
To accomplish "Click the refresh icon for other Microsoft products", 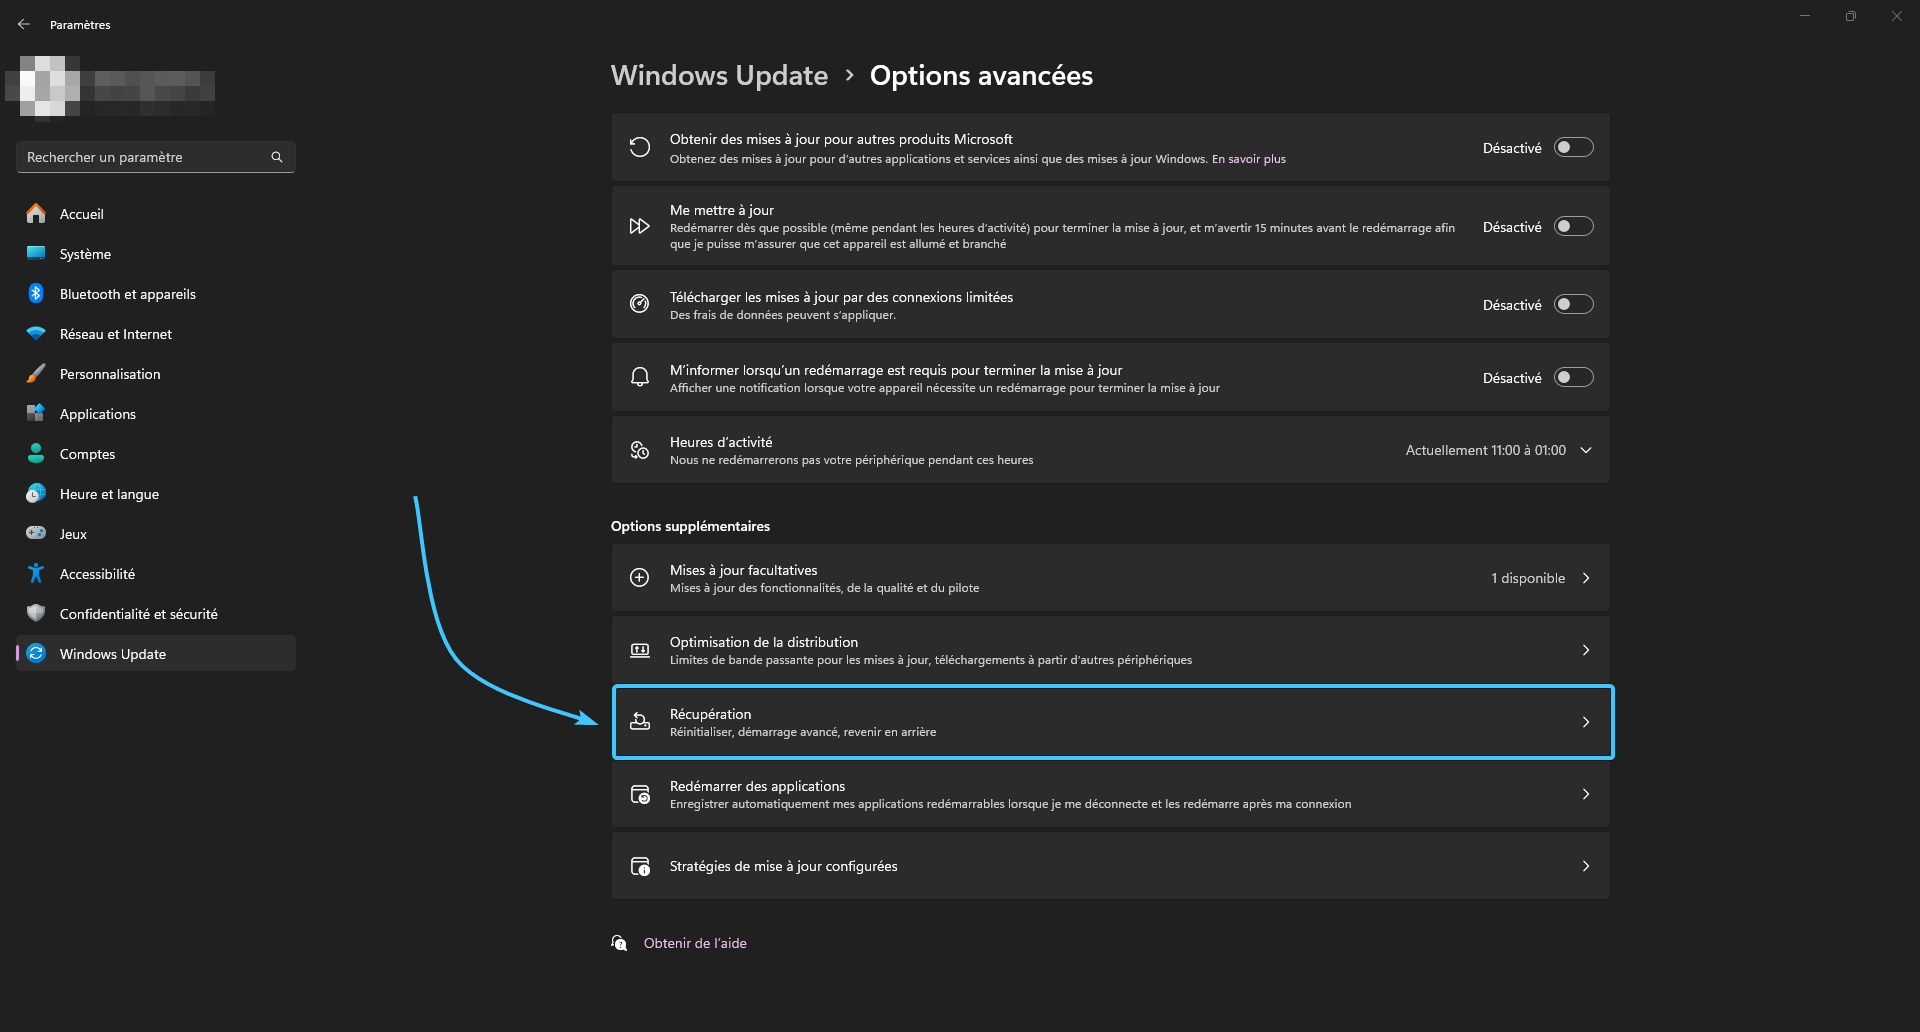I will pos(640,148).
